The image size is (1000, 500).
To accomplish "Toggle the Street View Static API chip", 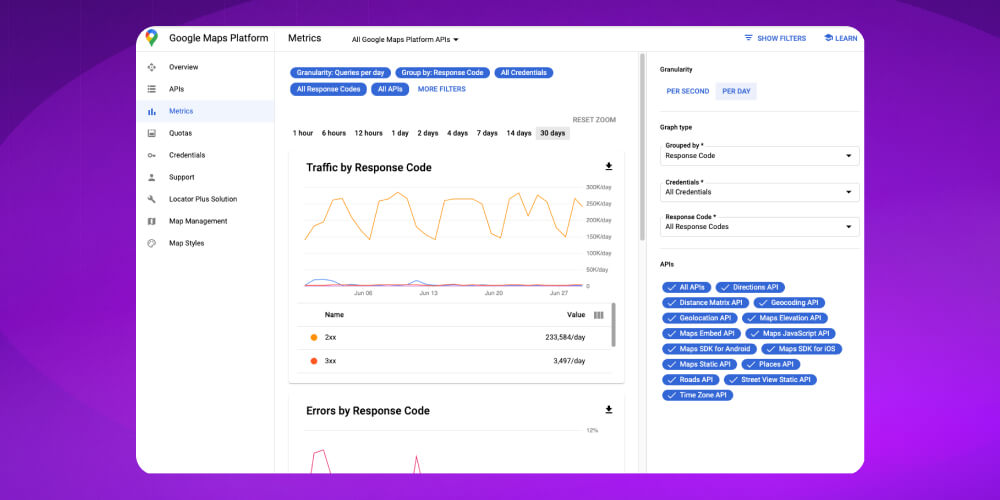I will coord(770,379).
